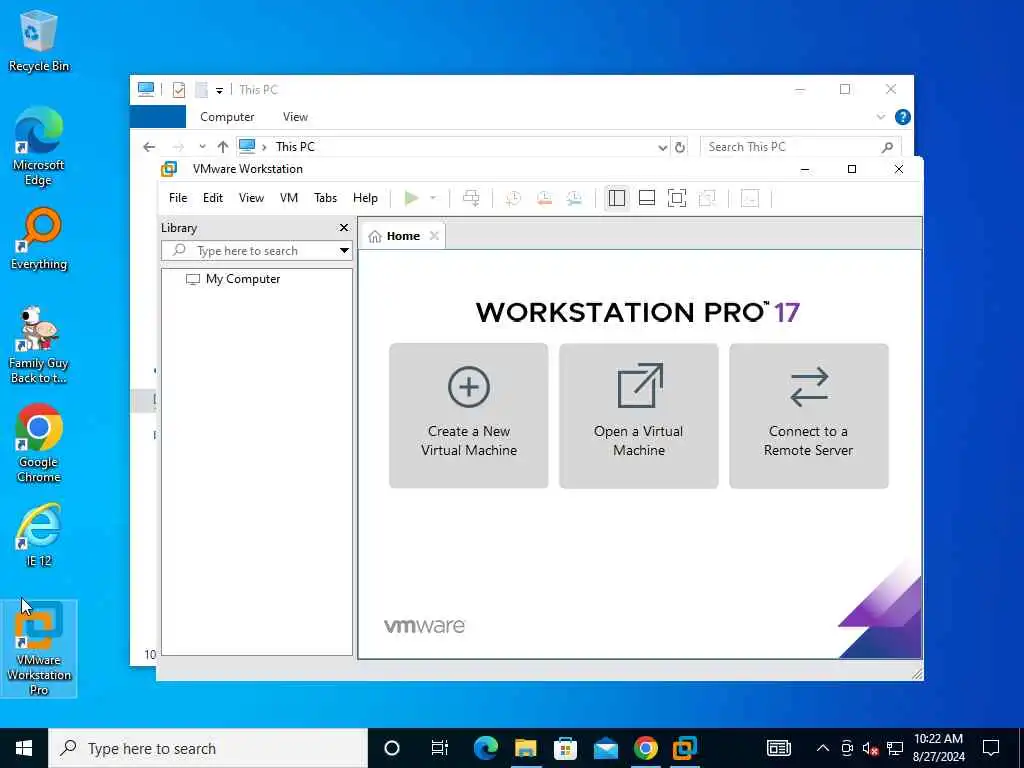Select the Family Guy desktop shortcut
Screen dimensions: 1024x768
[39, 345]
